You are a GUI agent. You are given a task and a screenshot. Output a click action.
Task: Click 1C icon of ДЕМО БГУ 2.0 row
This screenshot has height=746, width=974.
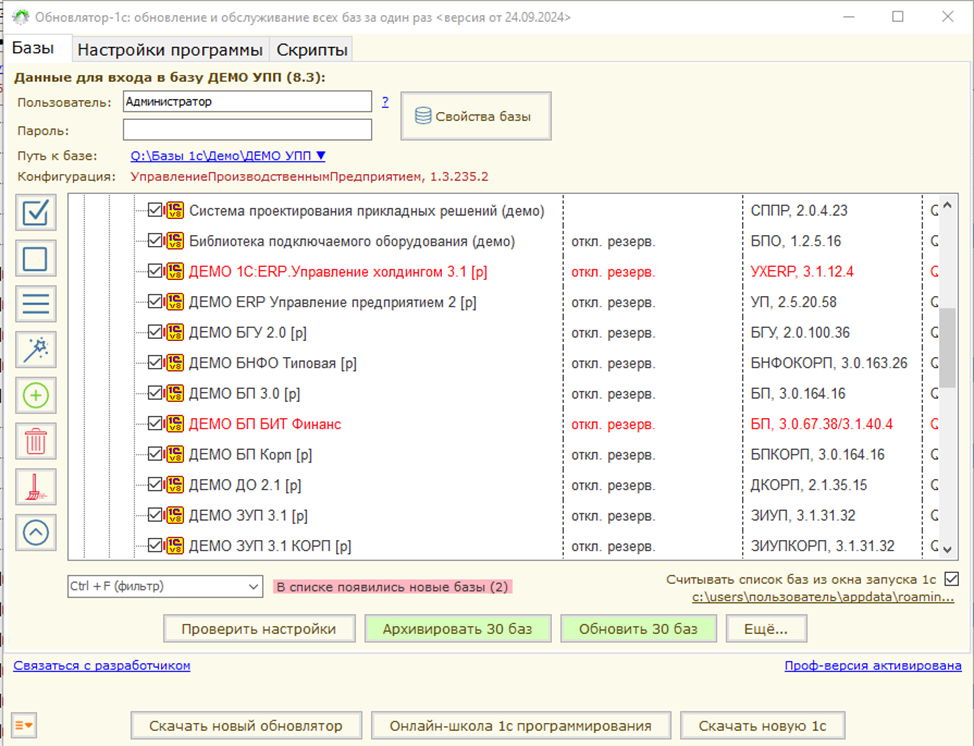175,332
